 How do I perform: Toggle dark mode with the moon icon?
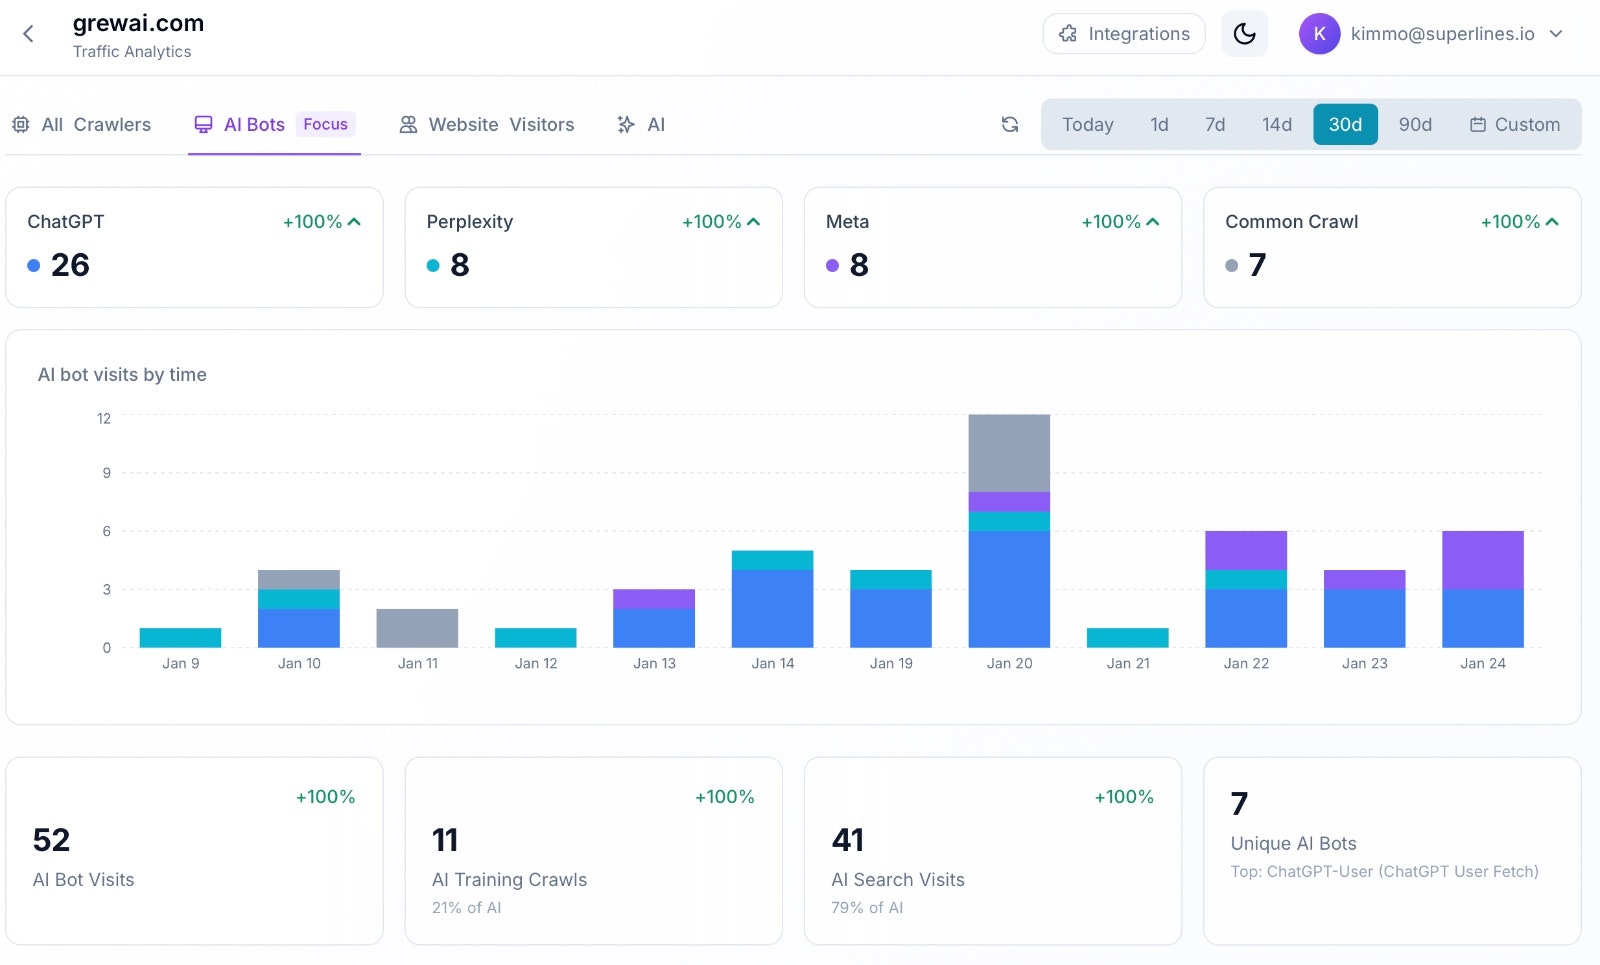click(x=1244, y=33)
